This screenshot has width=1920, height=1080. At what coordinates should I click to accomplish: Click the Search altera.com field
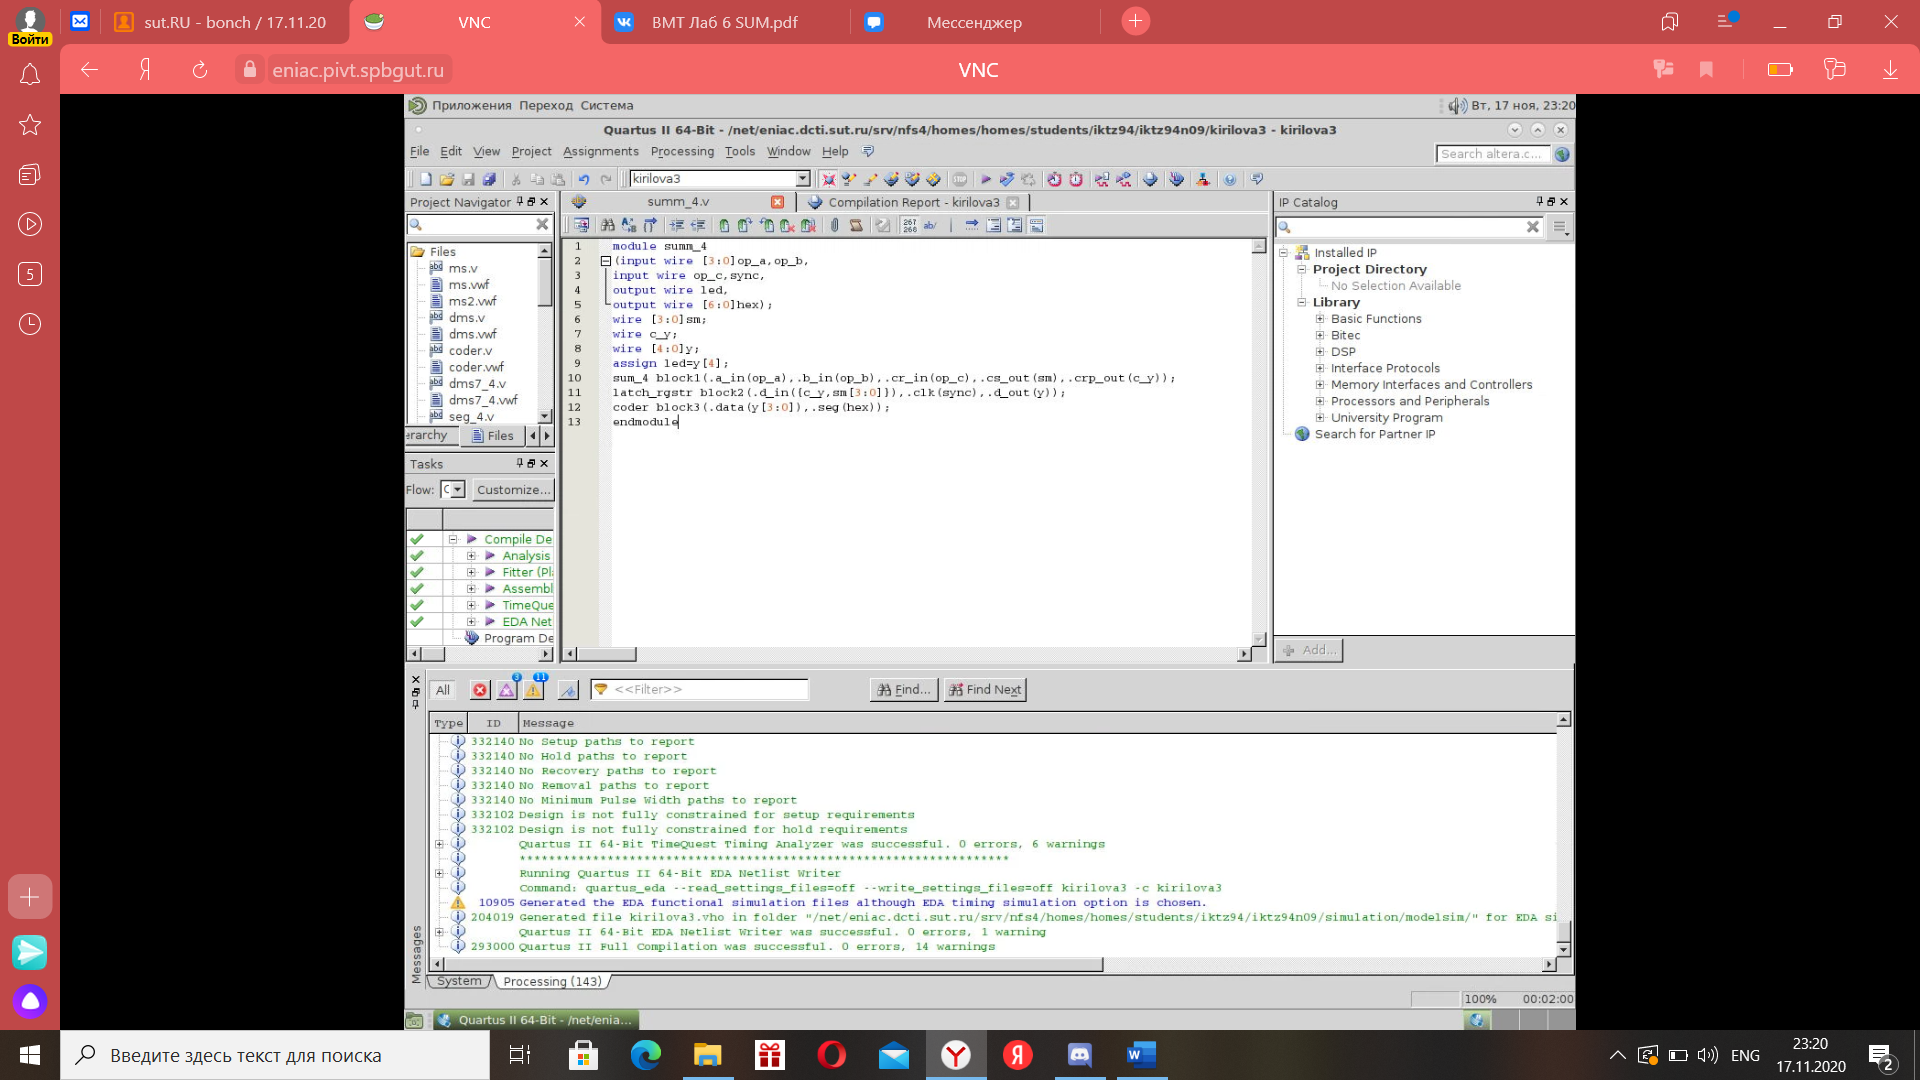1492,154
